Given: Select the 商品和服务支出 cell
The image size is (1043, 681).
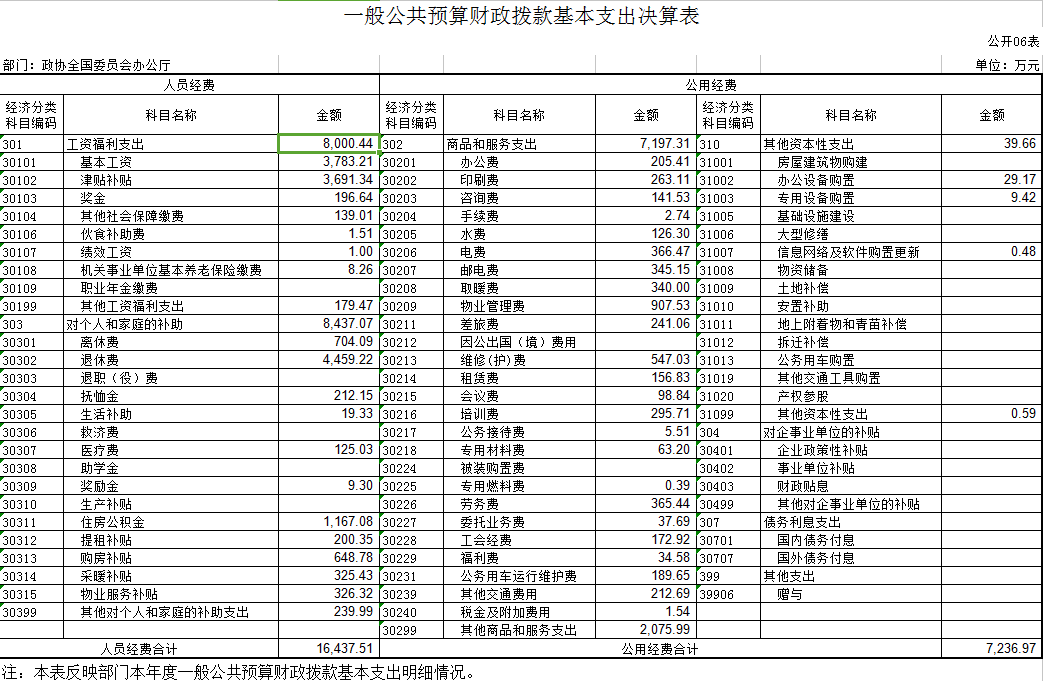Looking at the screenshot, I should [520, 144].
